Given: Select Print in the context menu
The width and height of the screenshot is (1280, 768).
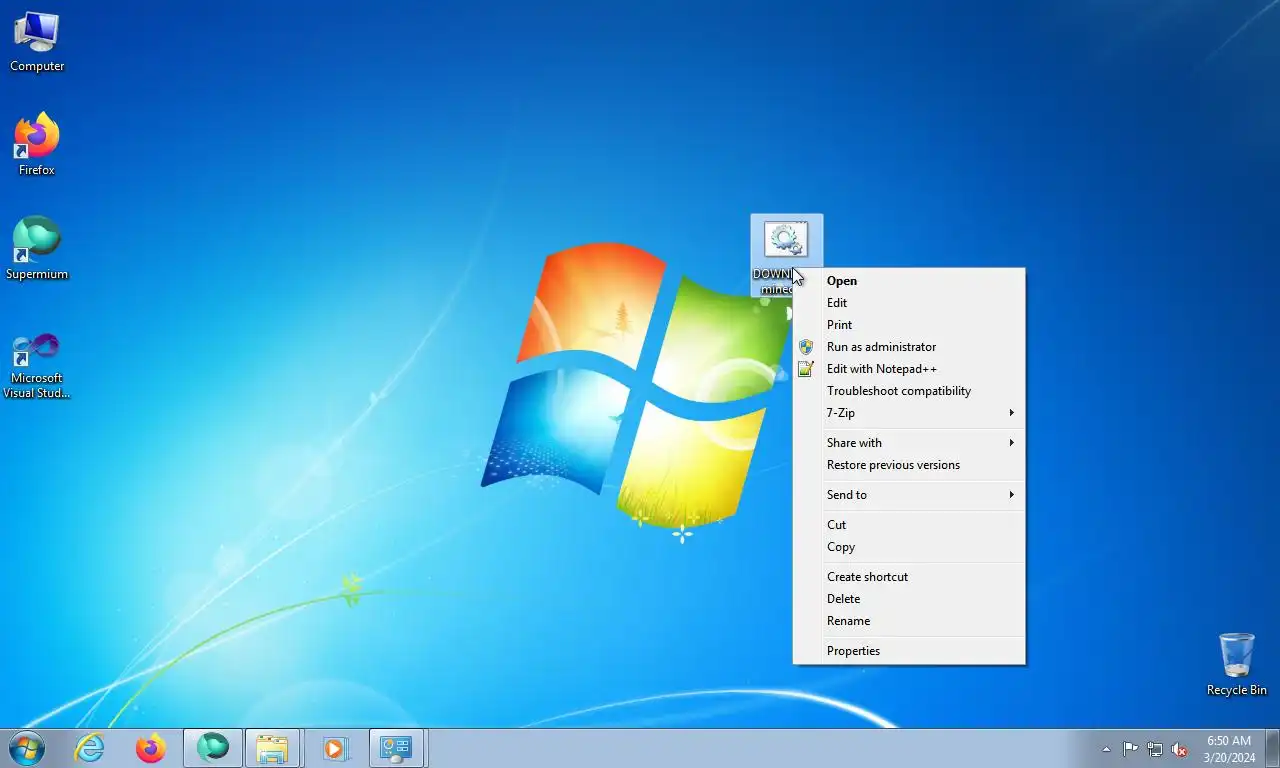Looking at the screenshot, I should pyautogui.click(x=909, y=325).
